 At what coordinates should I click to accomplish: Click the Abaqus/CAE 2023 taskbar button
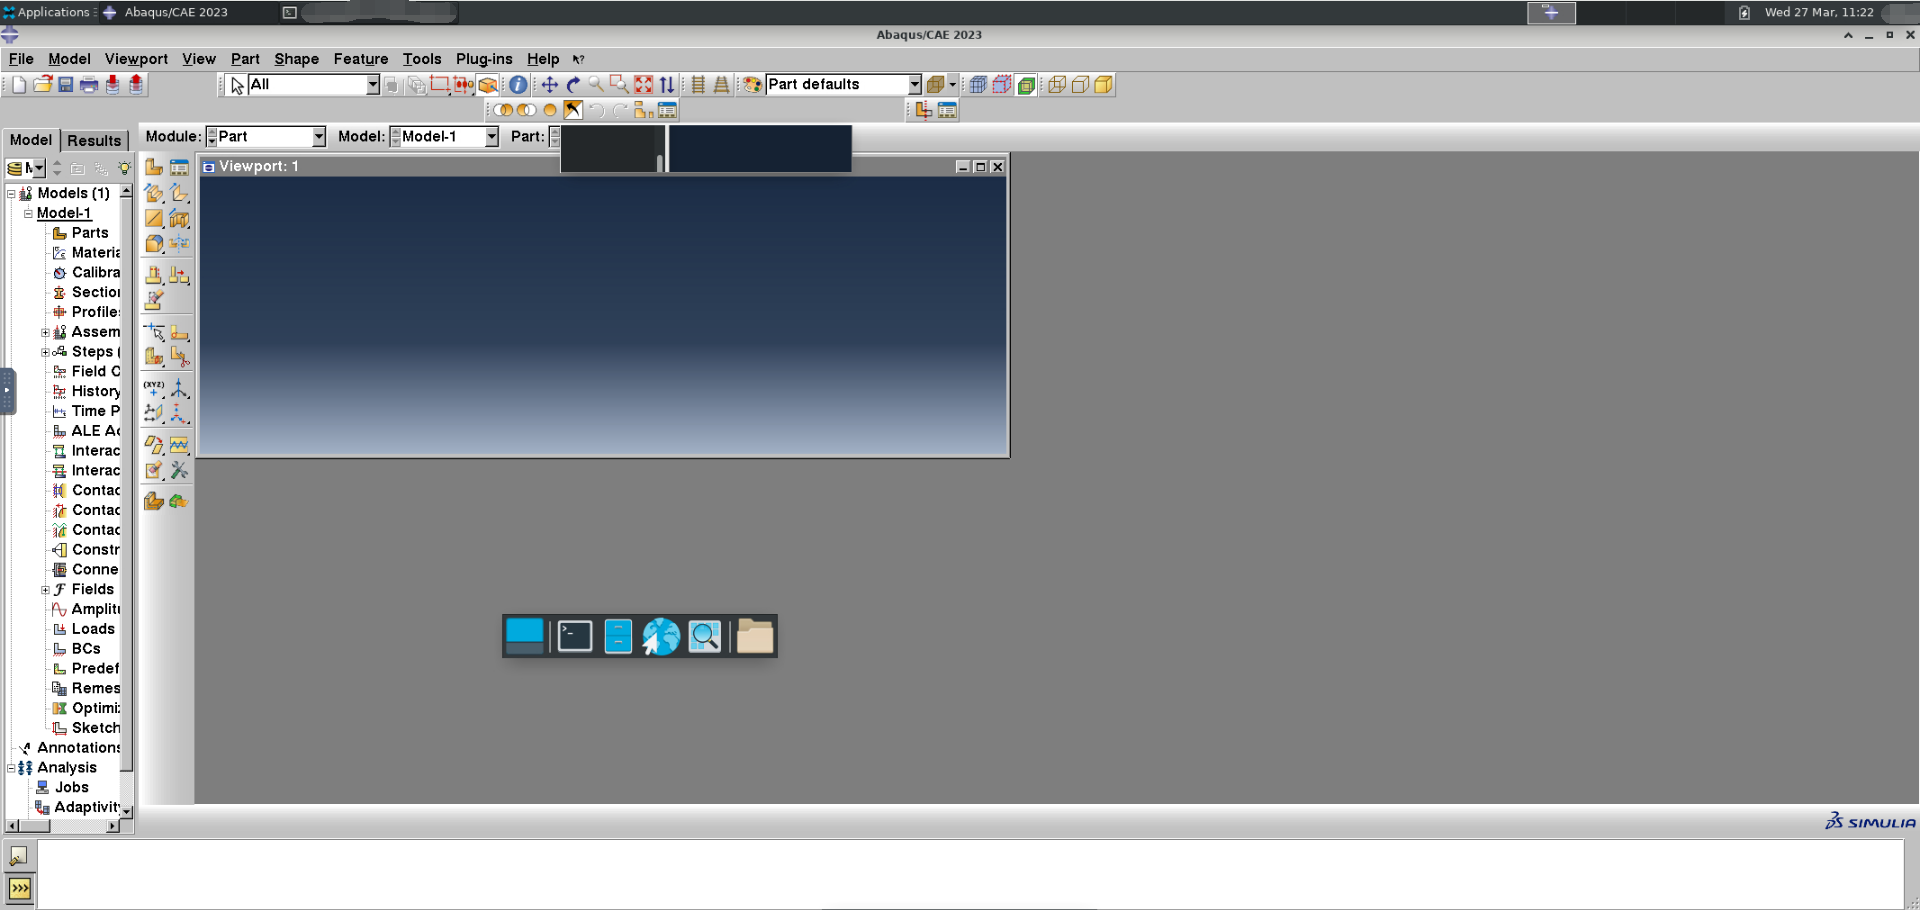pos(166,12)
